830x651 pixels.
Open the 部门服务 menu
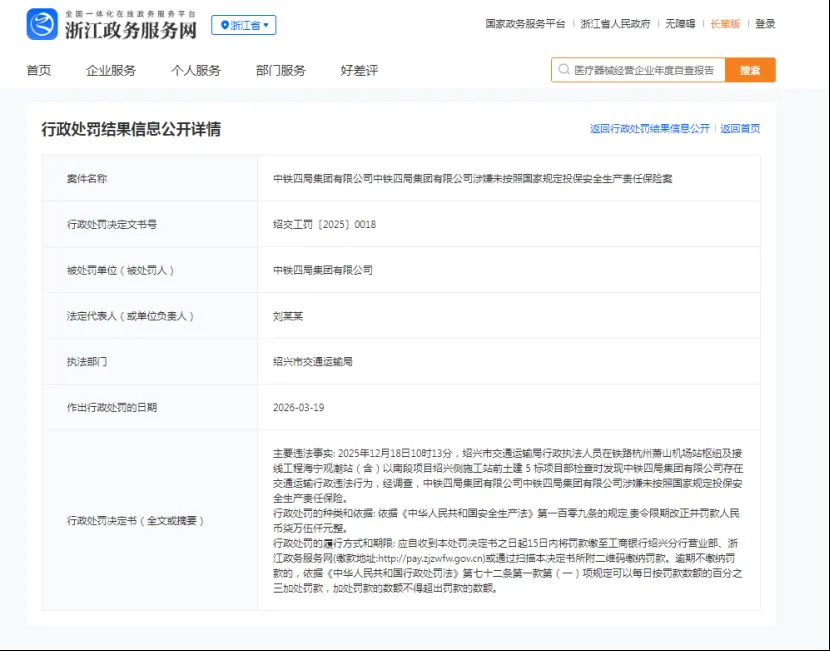click(280, 70)
